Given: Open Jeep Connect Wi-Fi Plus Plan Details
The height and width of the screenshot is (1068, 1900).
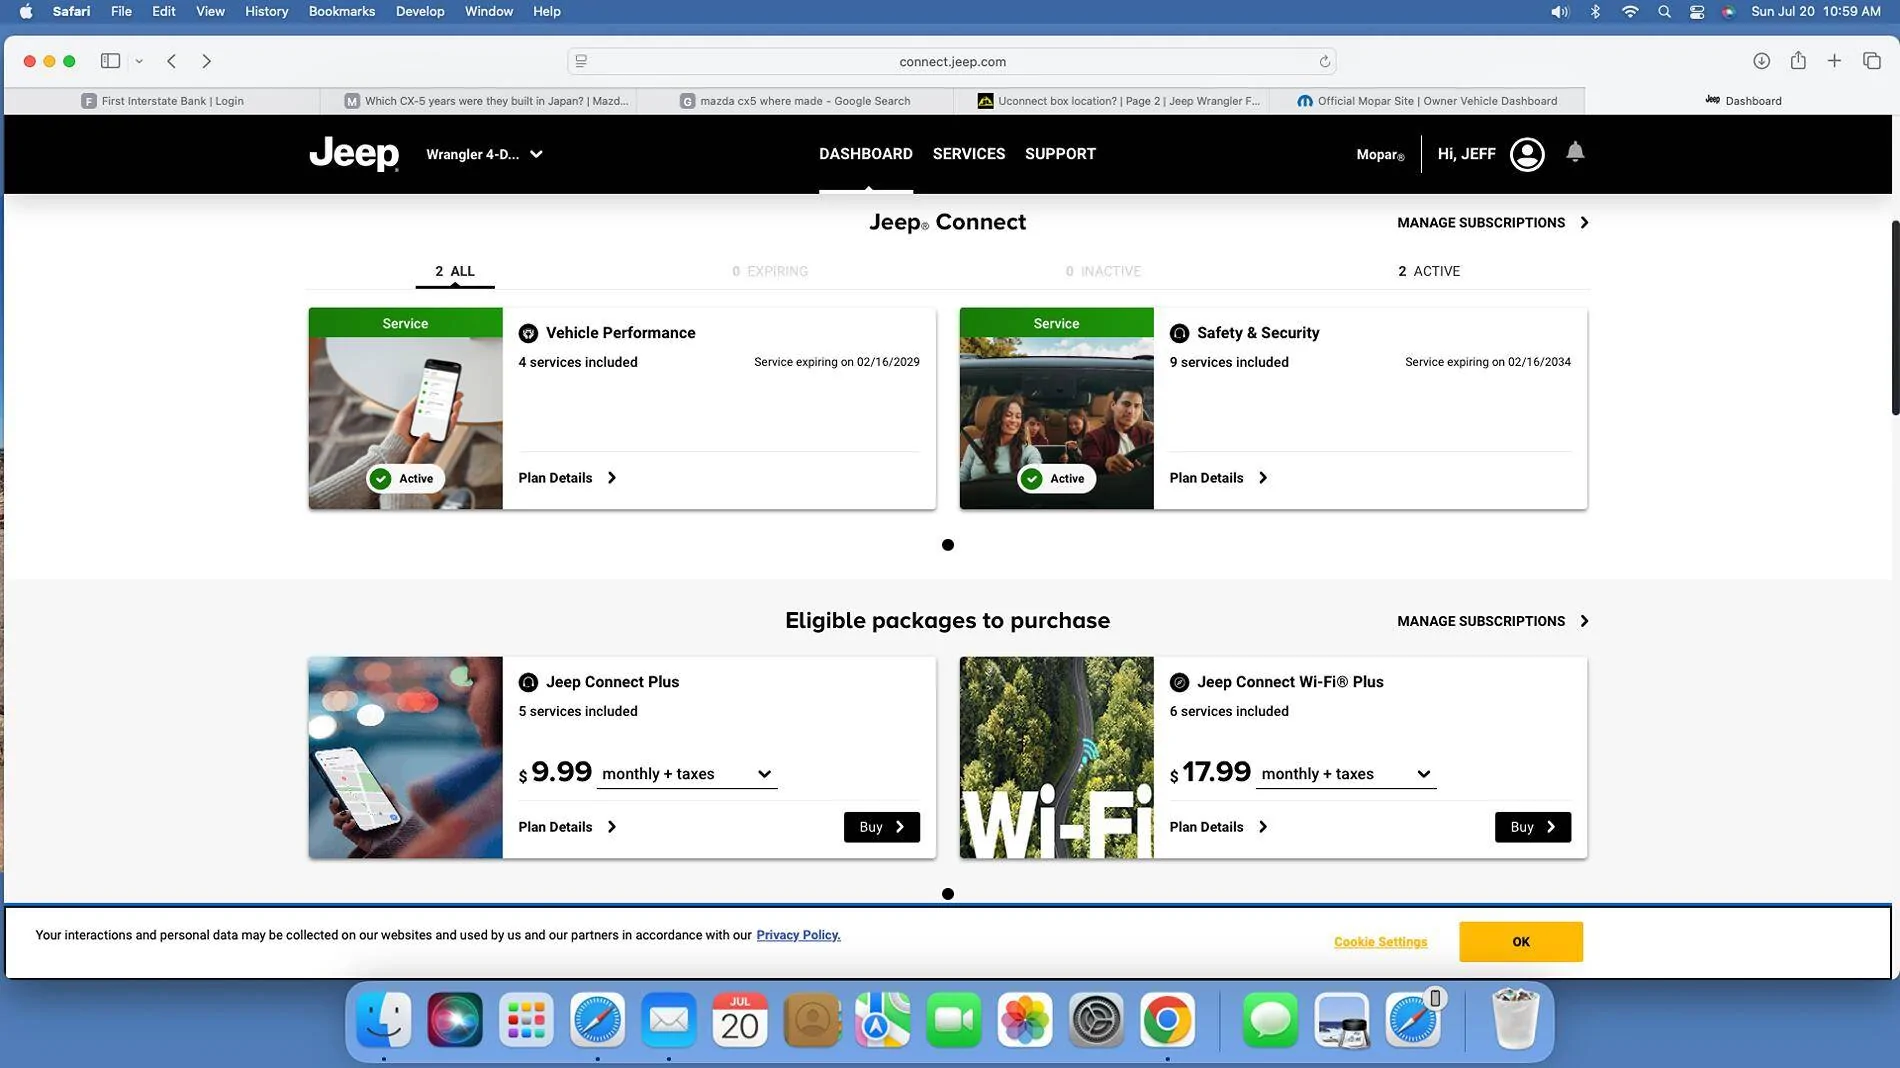Looking at the screenshot, I should point(1218,827).
